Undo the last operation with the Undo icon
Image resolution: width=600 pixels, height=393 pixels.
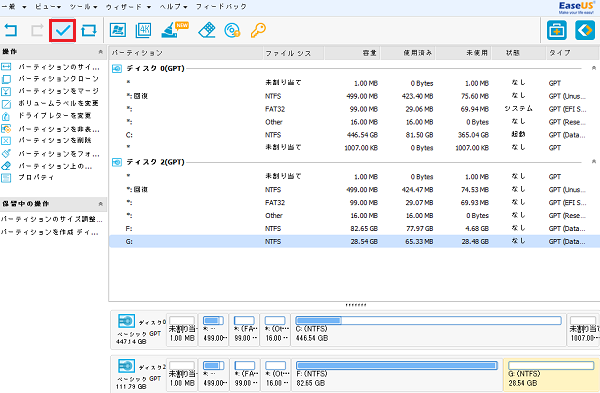(11, 30)
